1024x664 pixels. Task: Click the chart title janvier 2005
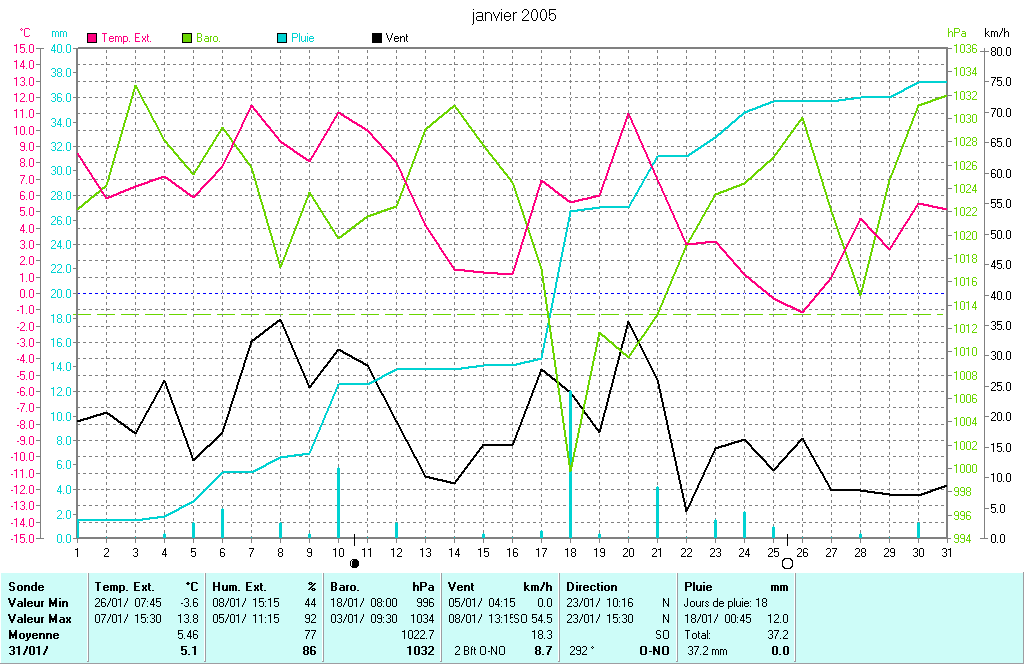pyautogui.click(x=514, y=15)
